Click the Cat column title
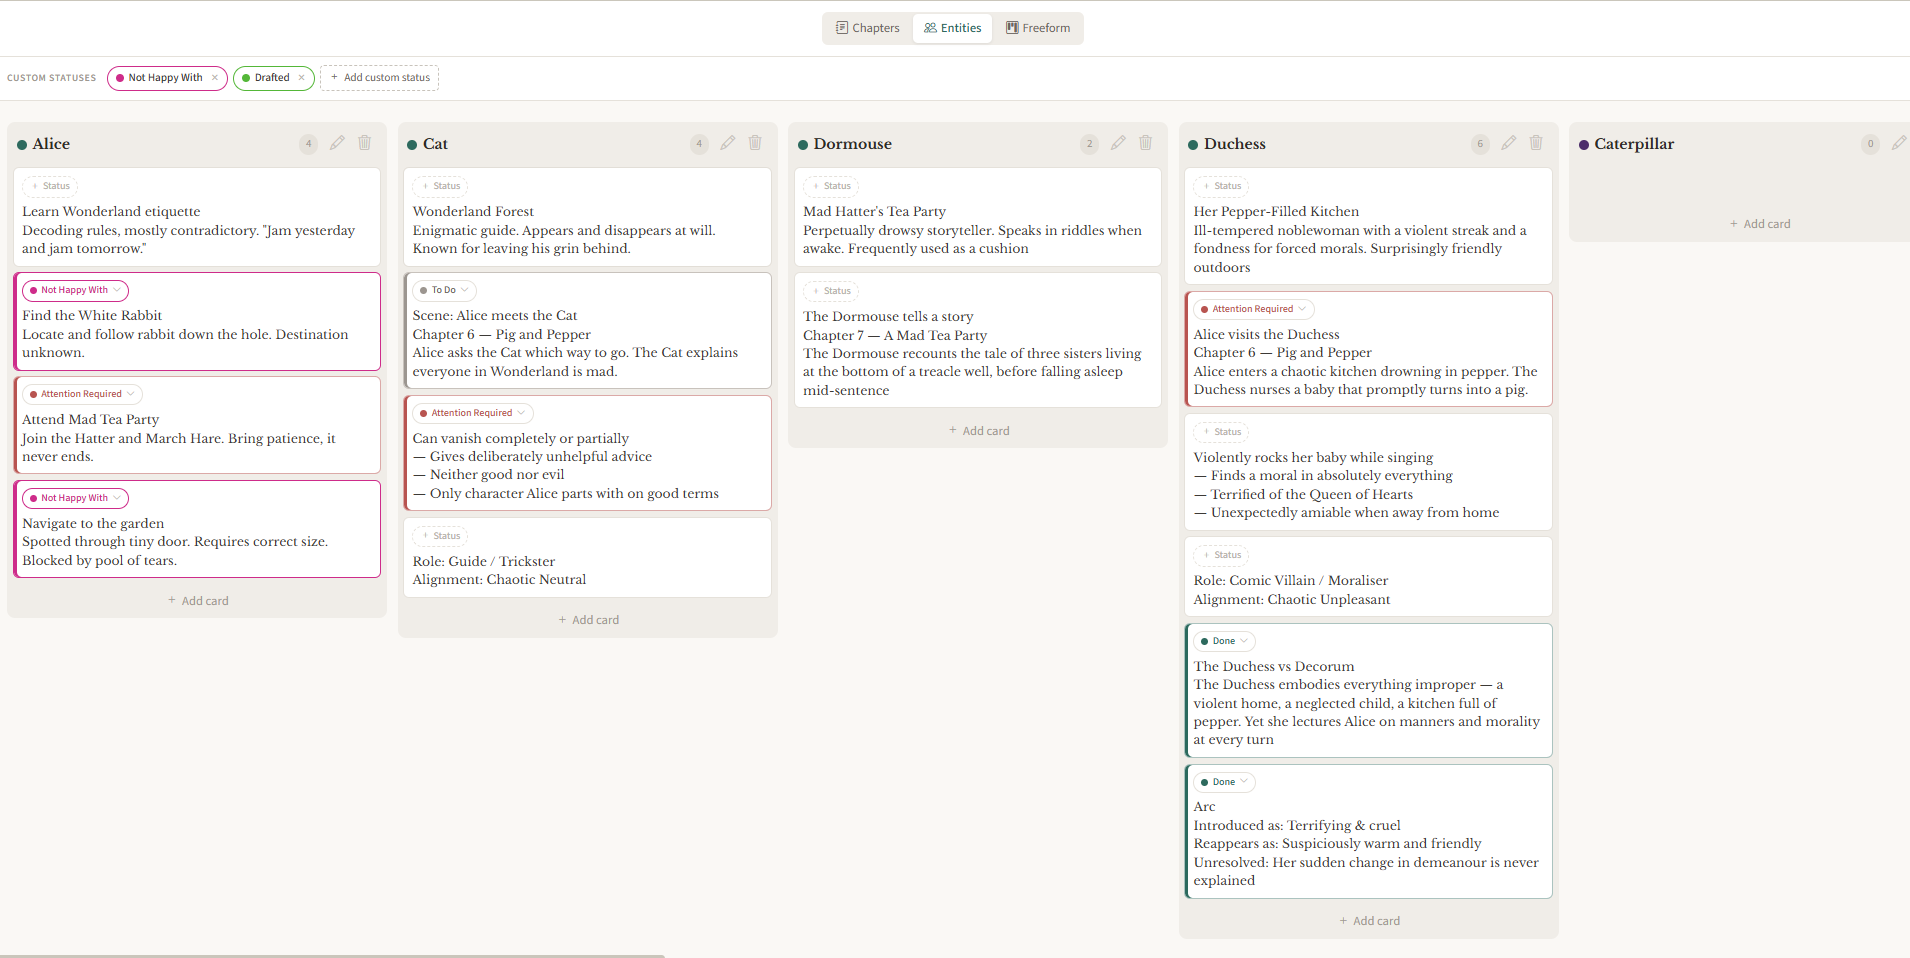This screenshot has height=958, width=1910. coord(435,144)
